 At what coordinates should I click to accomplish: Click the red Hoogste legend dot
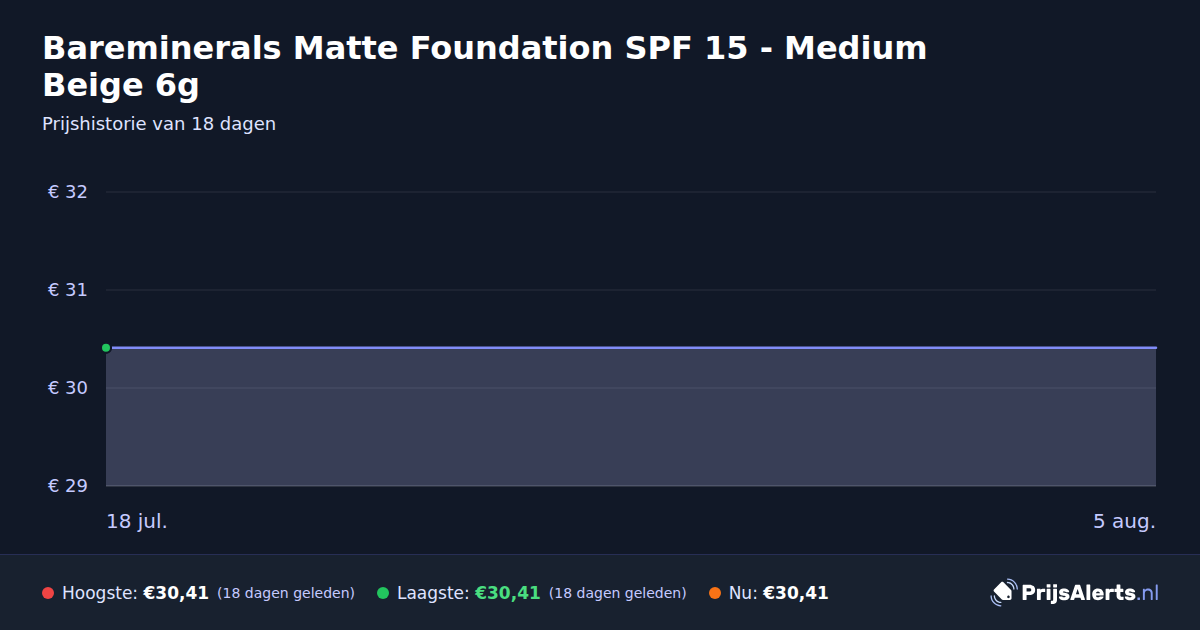point(48,593)
